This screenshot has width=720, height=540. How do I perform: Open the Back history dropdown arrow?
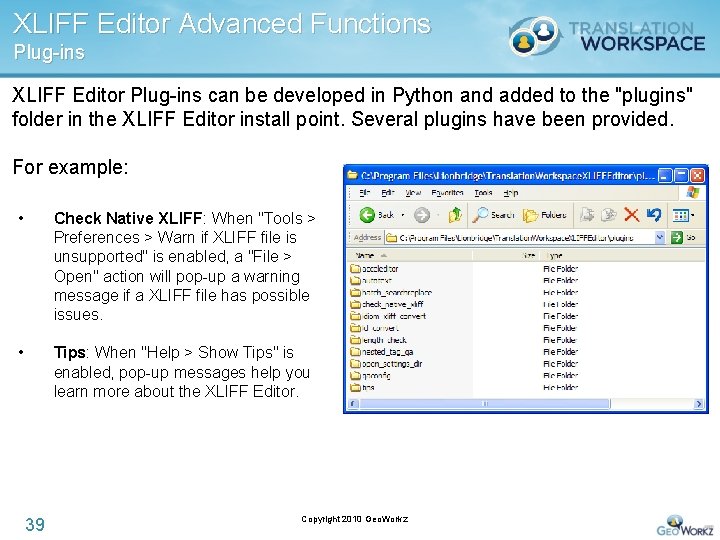(403, 215)
